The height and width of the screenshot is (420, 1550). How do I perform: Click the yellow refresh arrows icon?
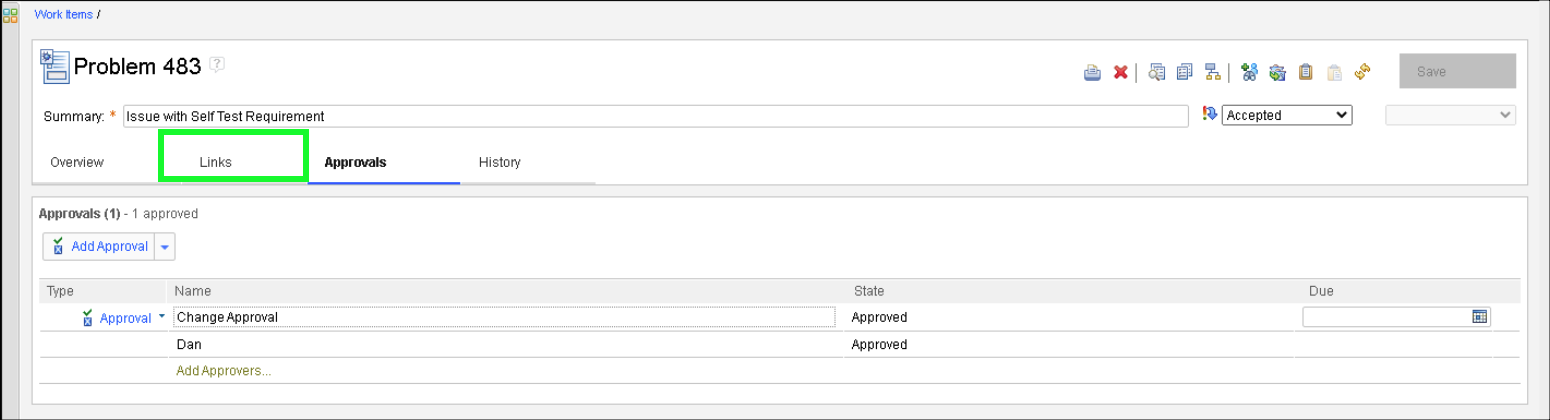(x=1361, y=72)
